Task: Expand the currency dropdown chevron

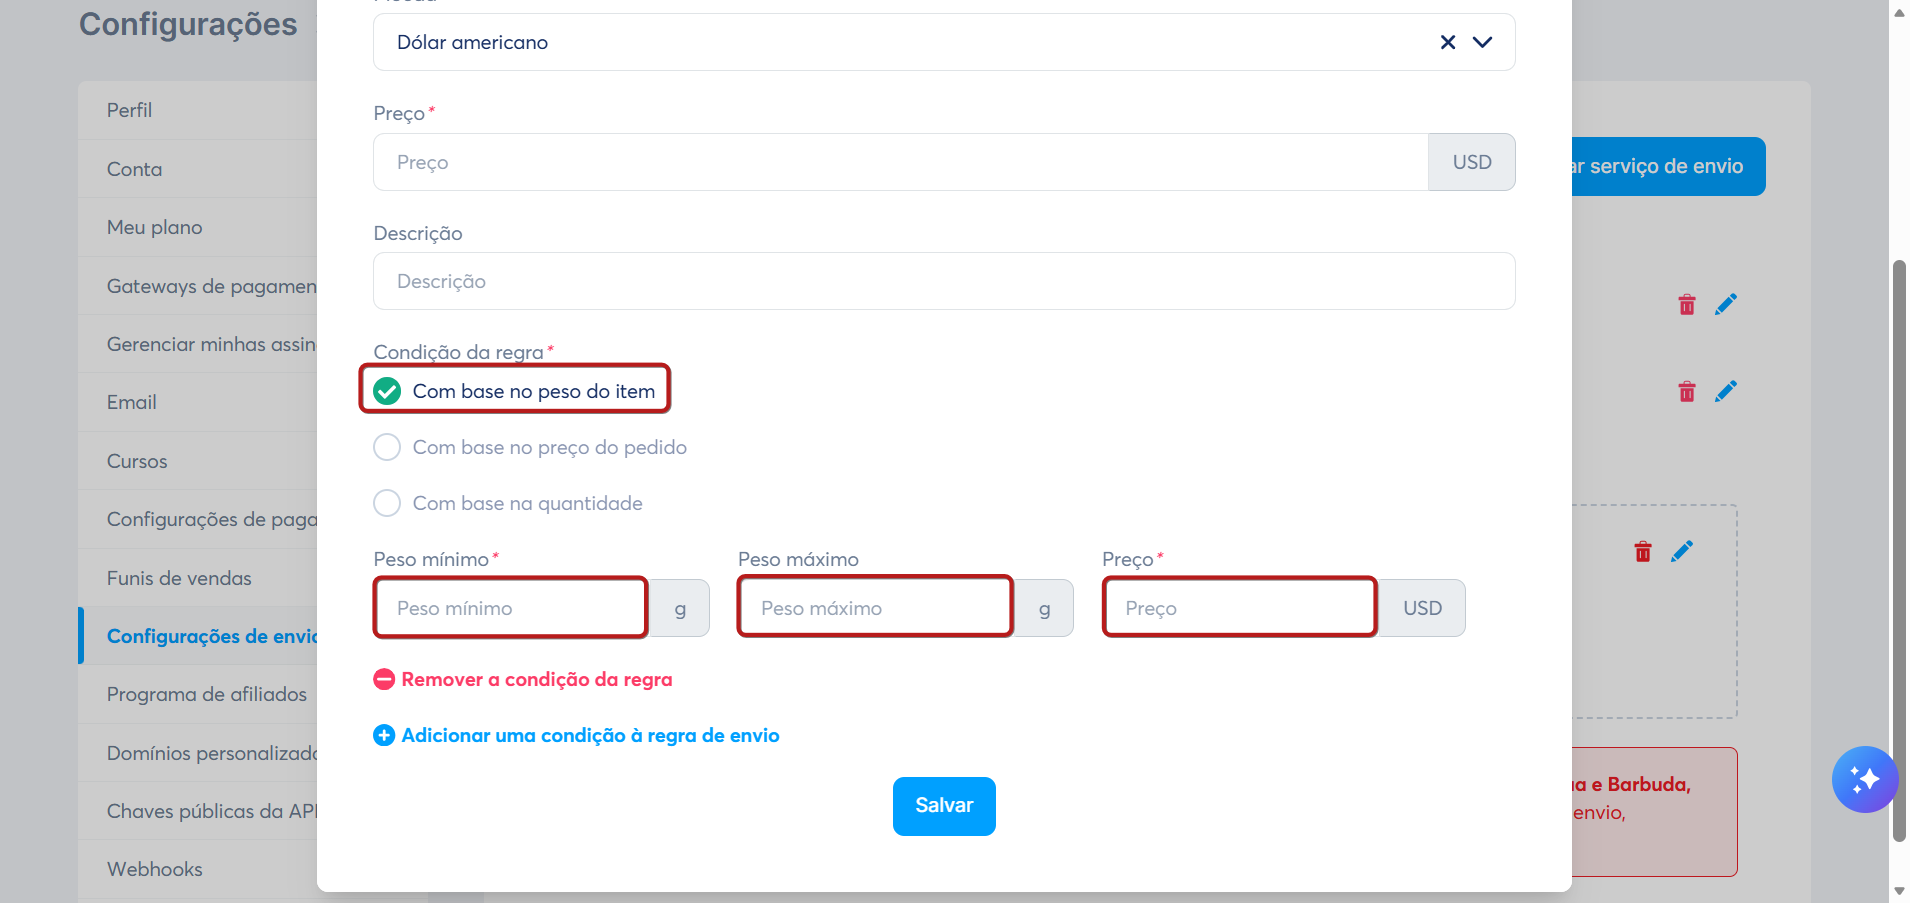Action: [x=1483, y=42]
